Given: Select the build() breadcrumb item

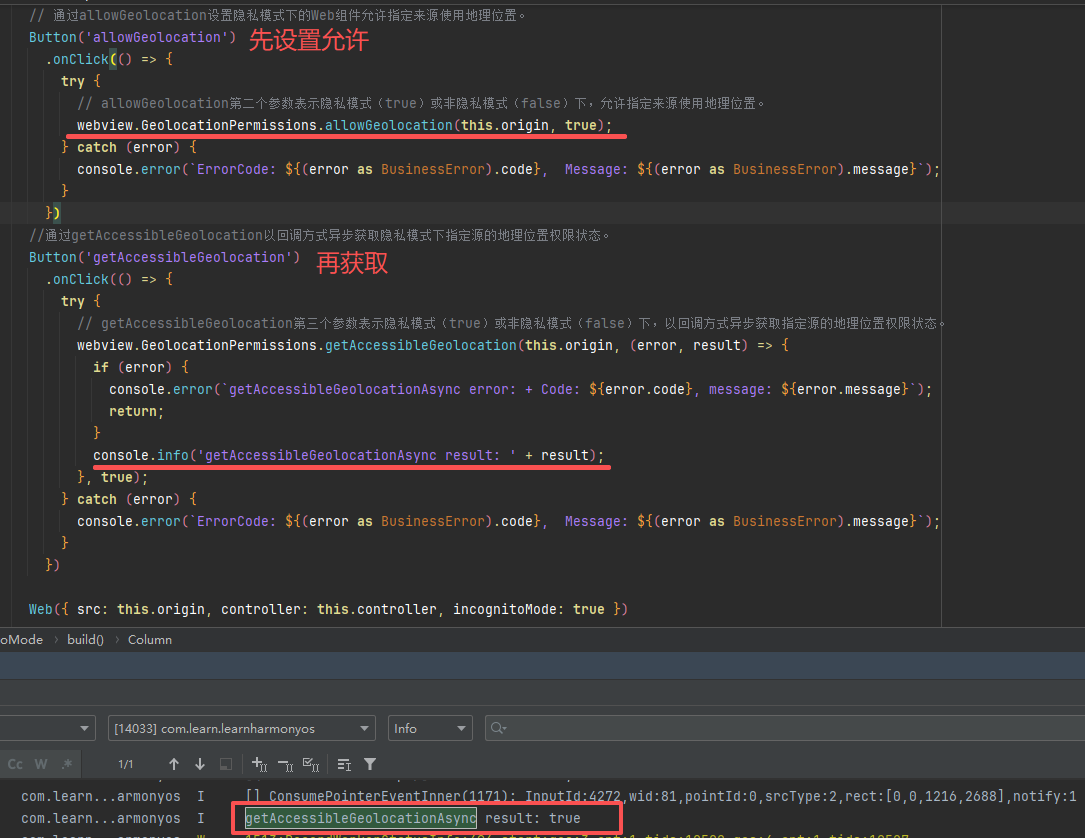Looking at the screenshot, I should 84,639.
